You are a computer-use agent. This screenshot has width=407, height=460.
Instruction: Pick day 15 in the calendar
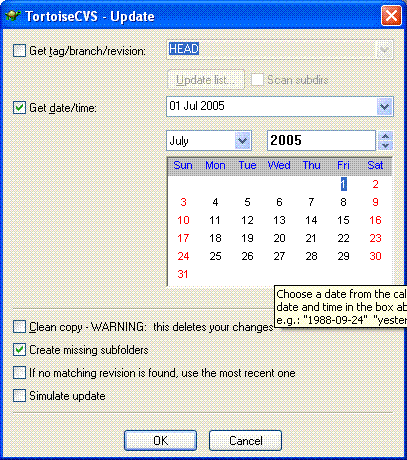(343, 220)
